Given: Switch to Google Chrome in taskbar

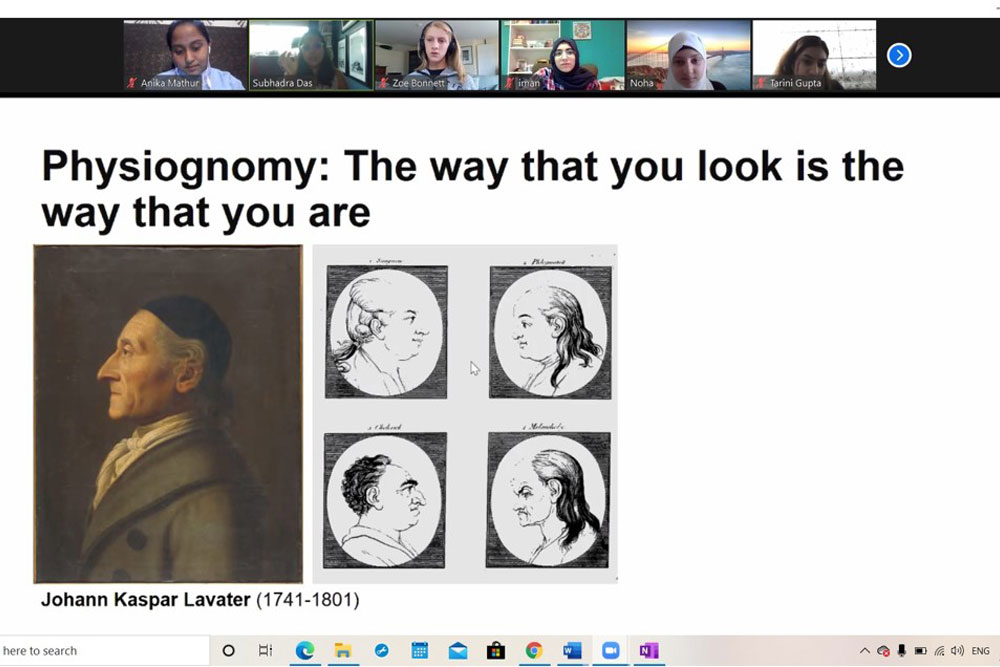Looking at the screenshot, I should [534, 650].
